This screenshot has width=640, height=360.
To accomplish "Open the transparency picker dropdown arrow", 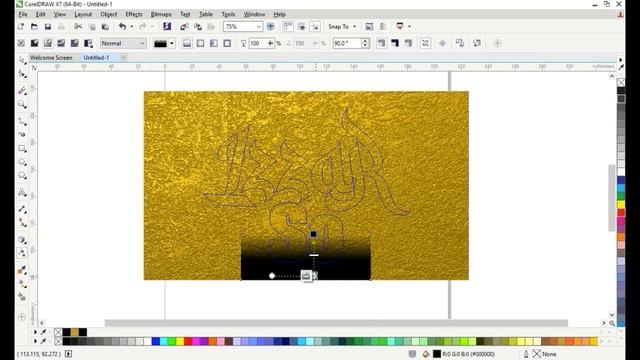I will pos(172,43).
